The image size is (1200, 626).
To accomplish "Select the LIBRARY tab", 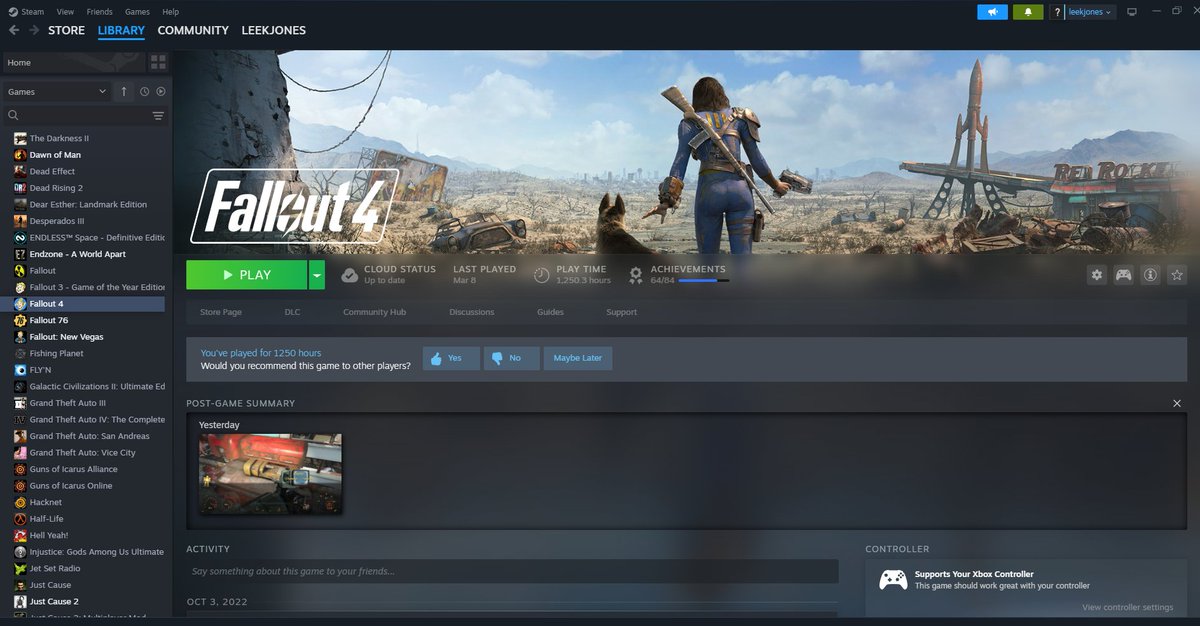I will tap(121, 30).
